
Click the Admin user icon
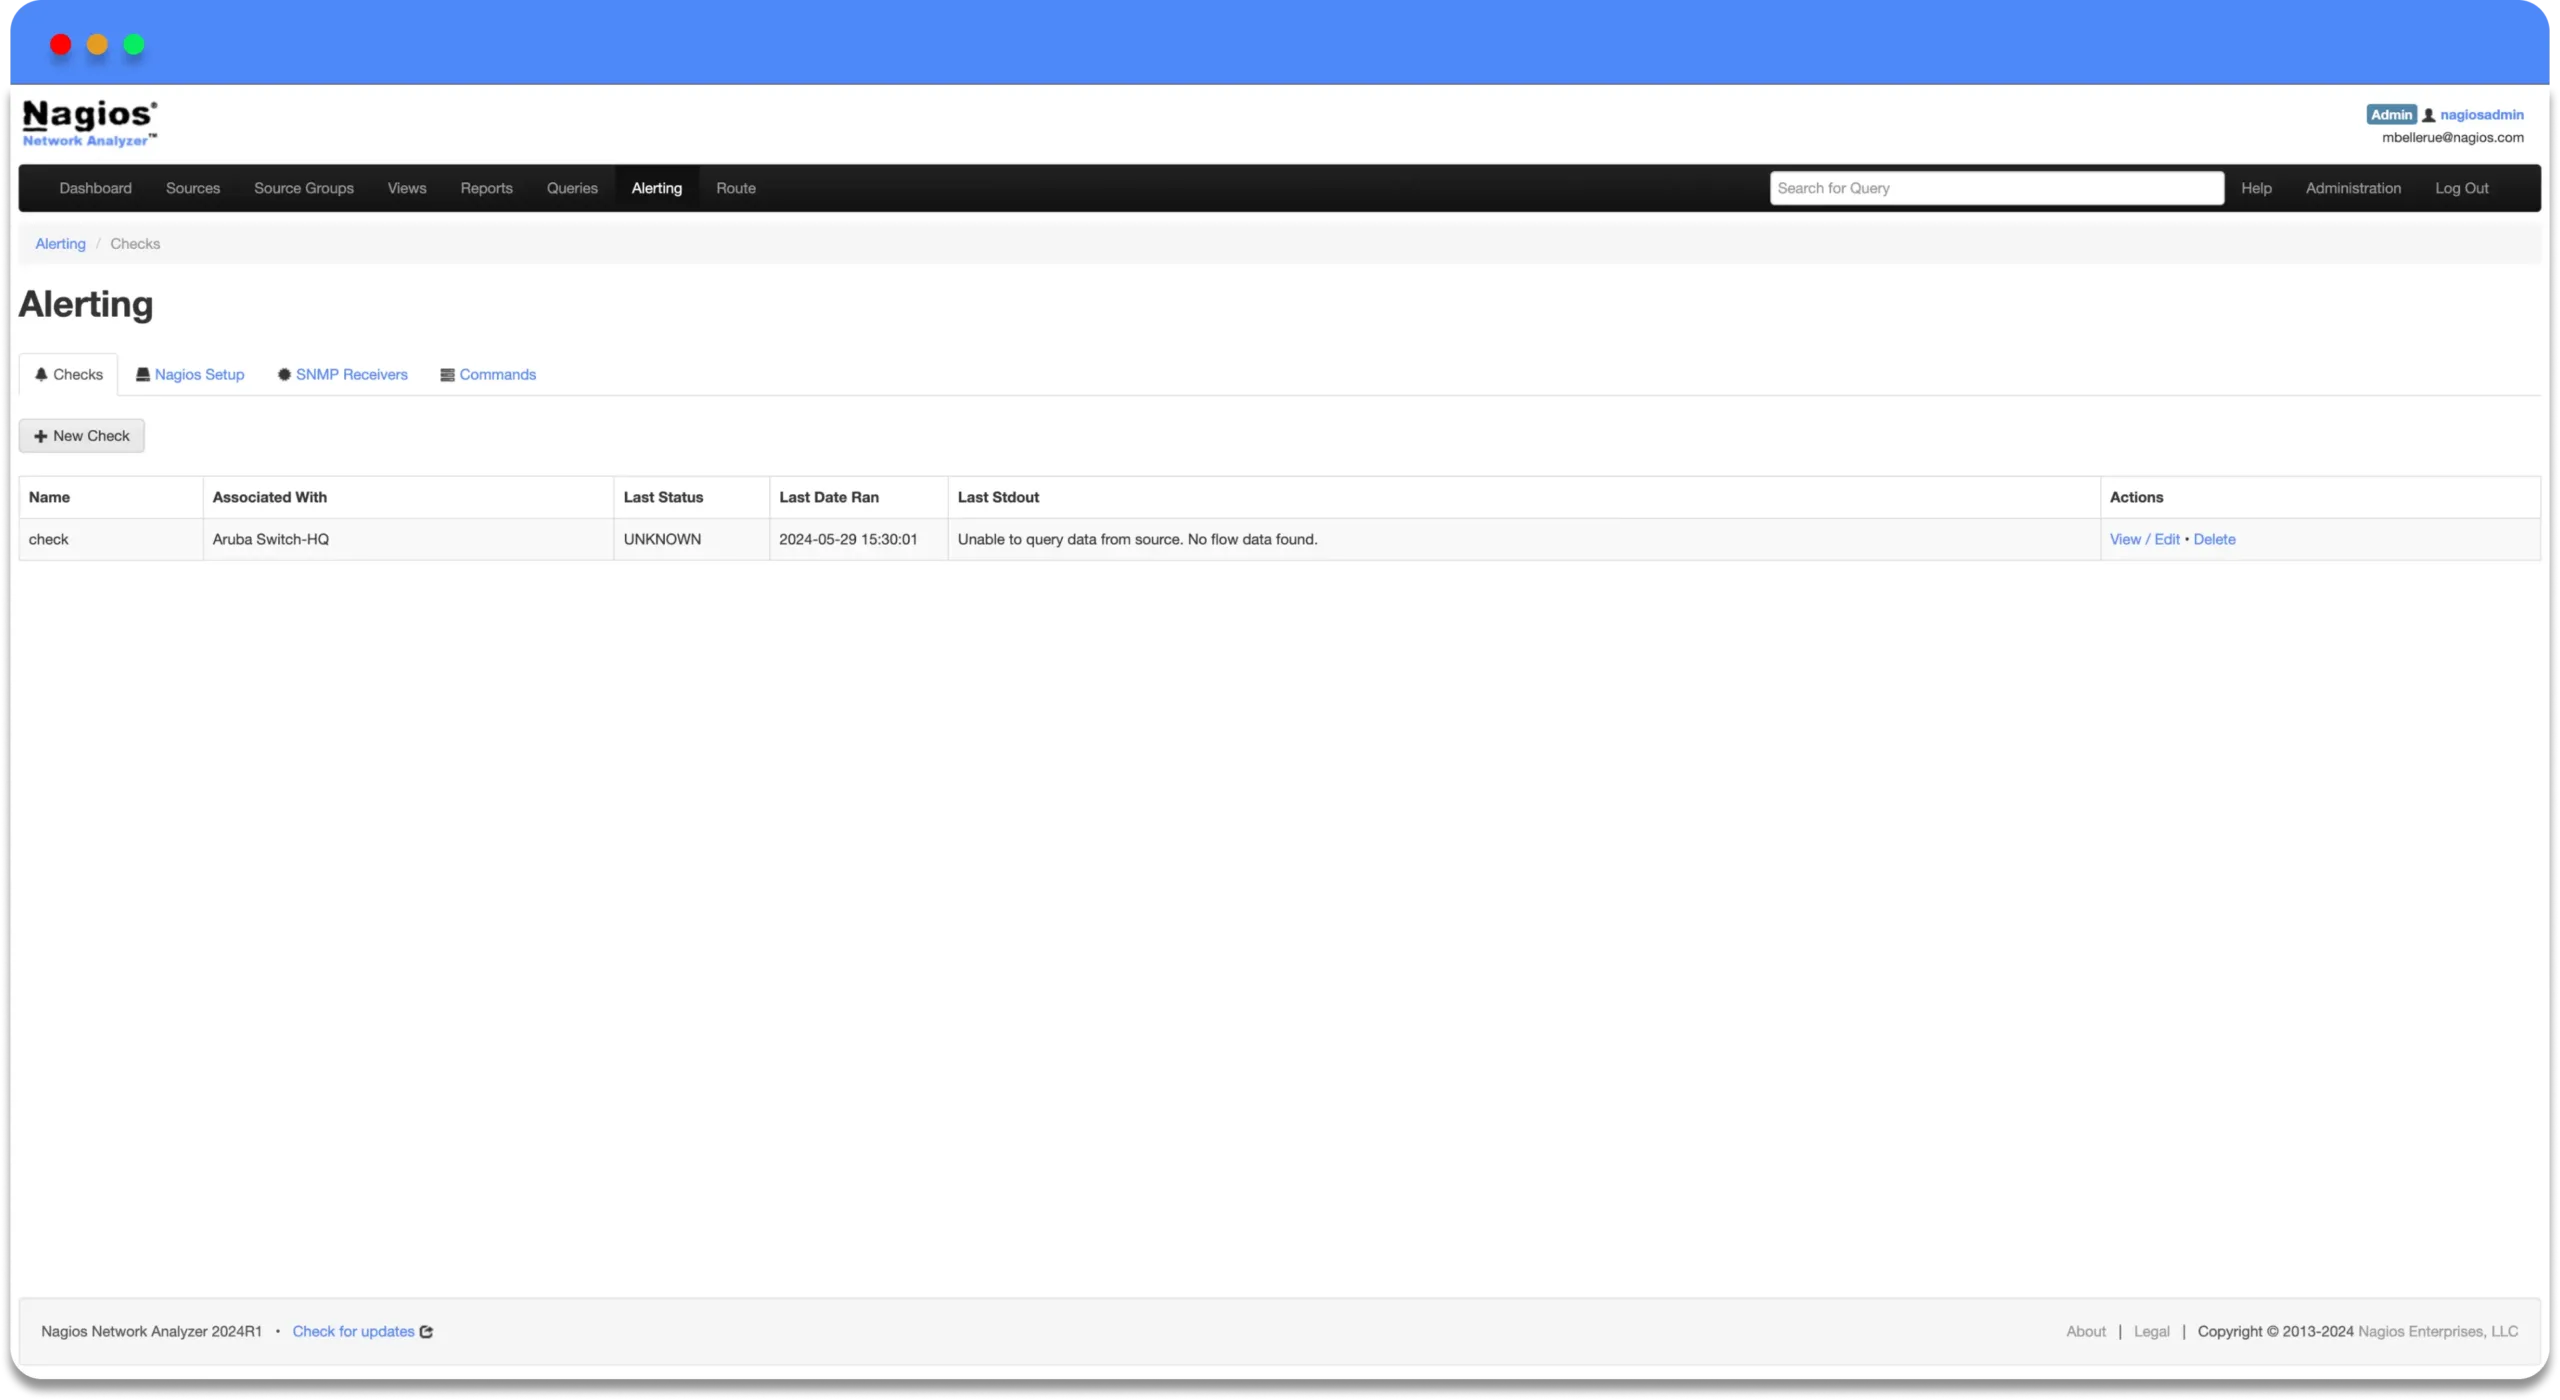[x=2429, y=114]
